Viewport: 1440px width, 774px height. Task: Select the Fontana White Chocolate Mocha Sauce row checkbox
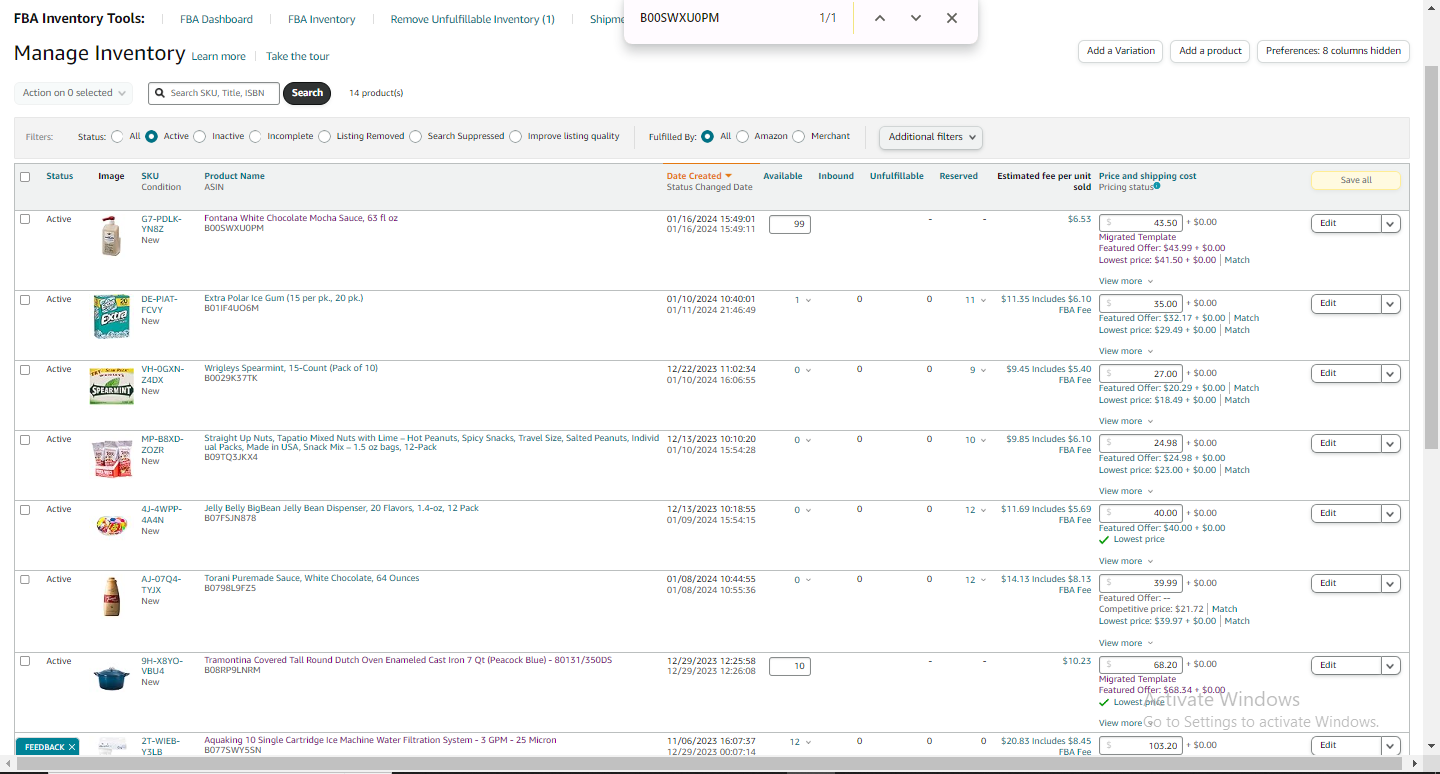coord(25,219)
